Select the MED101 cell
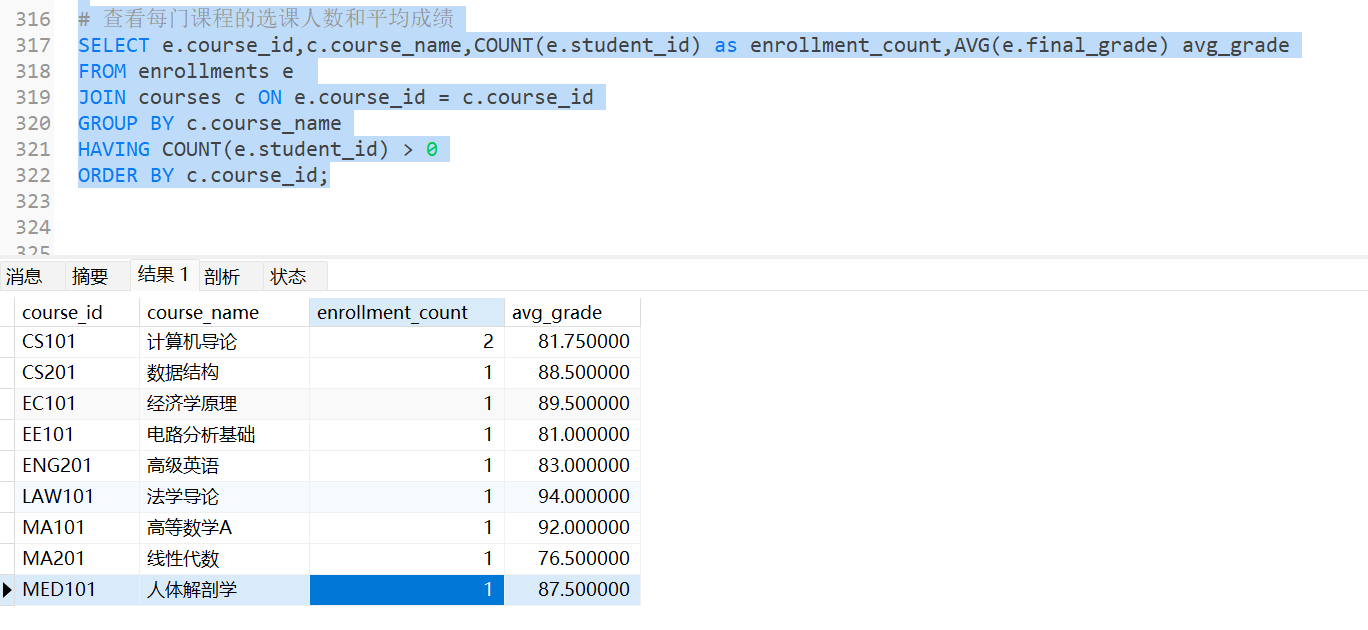This screenshot has height=630, width=1368. pyautogui.click(x=77, y=590)
